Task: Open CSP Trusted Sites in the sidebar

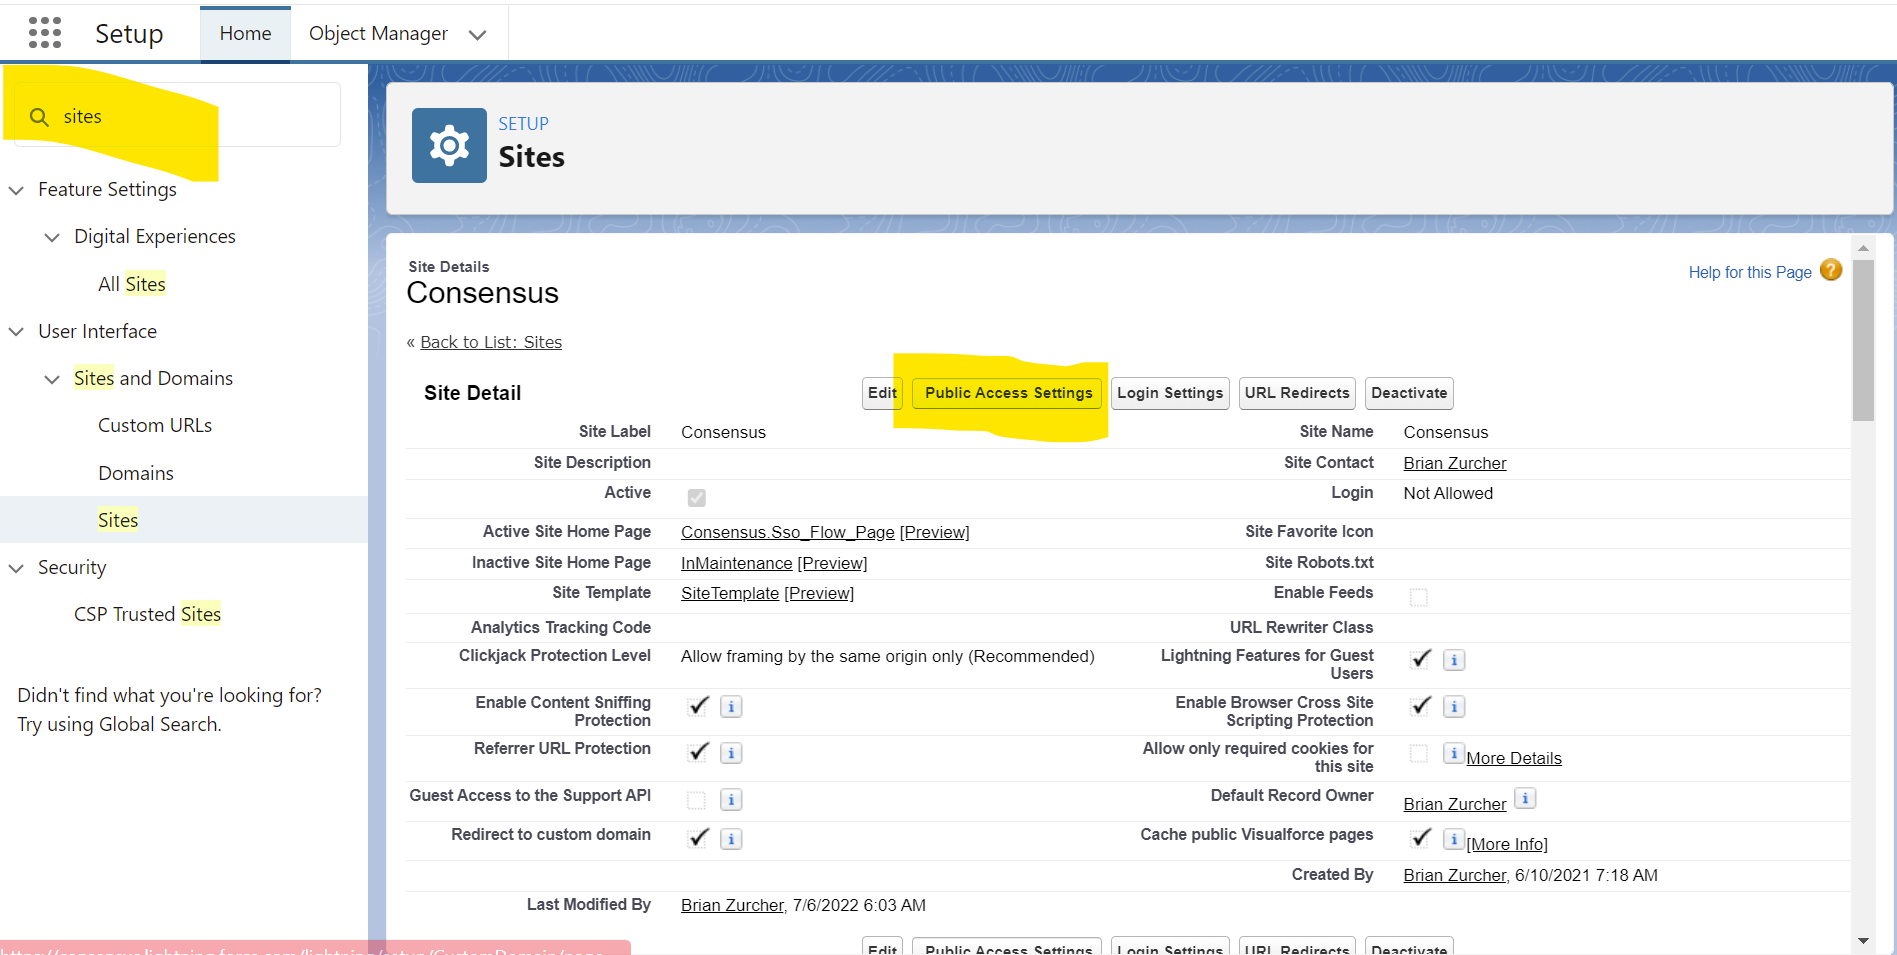Action: pyautogui.click(x=147, y=614)
